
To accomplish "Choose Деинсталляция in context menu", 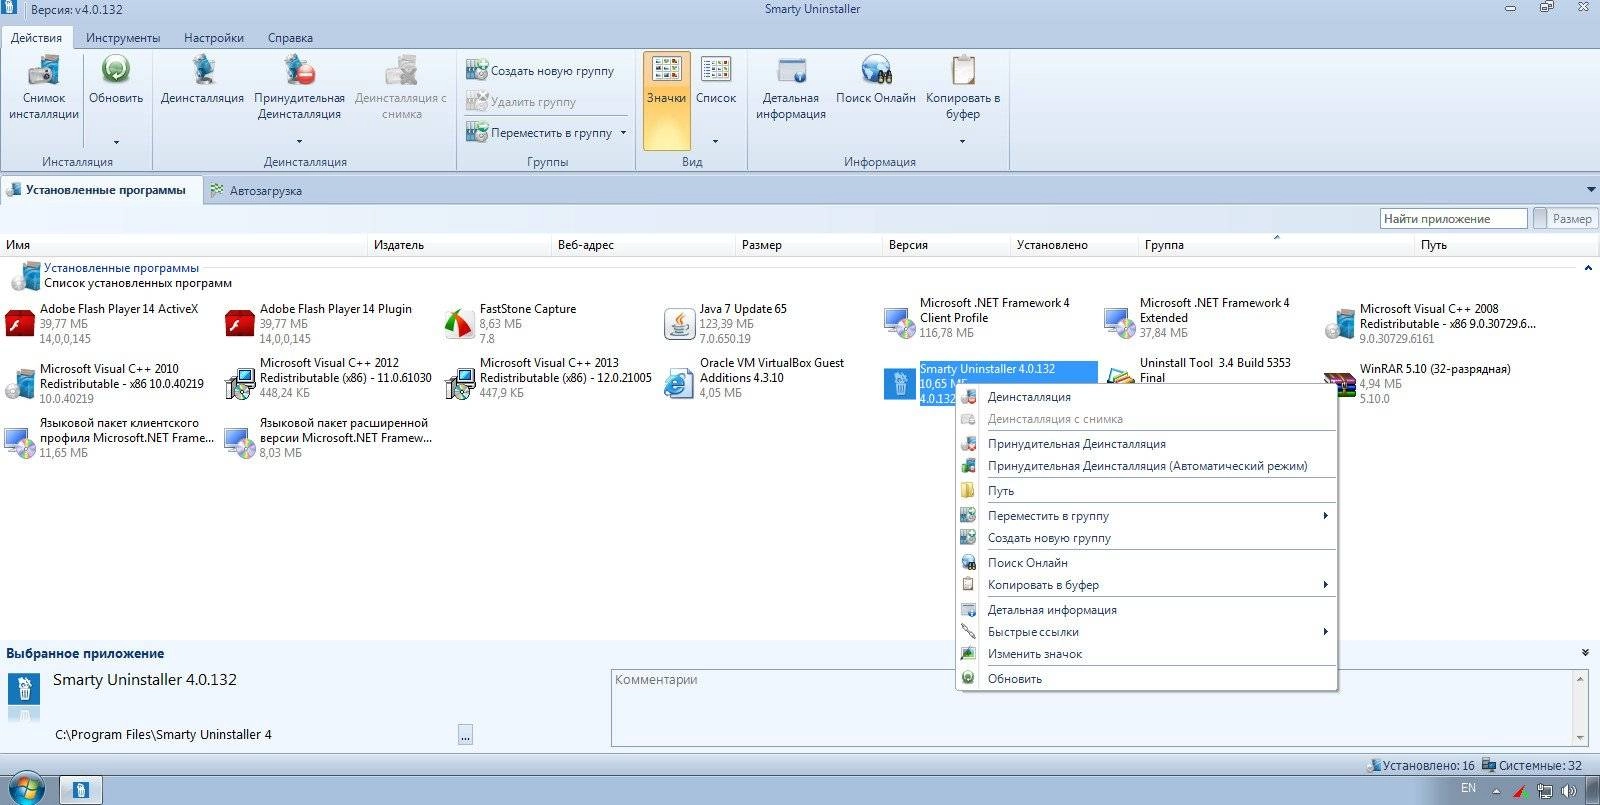I will coord(1147,397).
